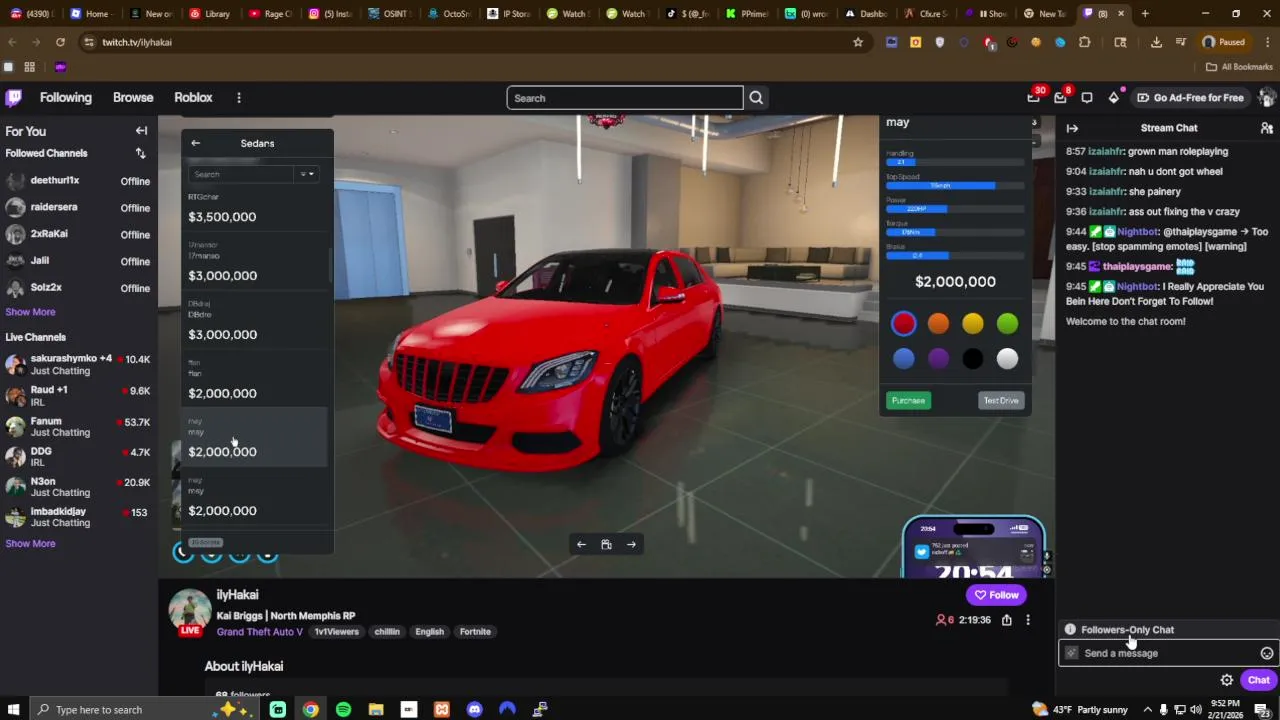Open a new browser tab
This screenshot has height=720, width=1280.
coord(1145,14)
